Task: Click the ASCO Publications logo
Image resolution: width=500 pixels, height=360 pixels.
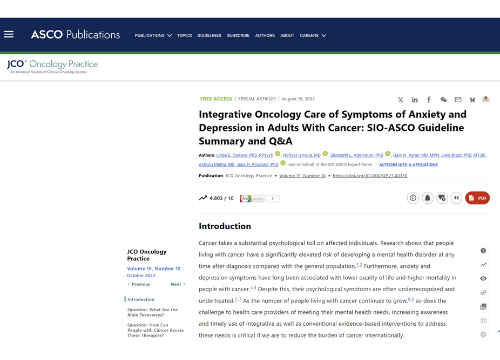Action: coord(75,34)
